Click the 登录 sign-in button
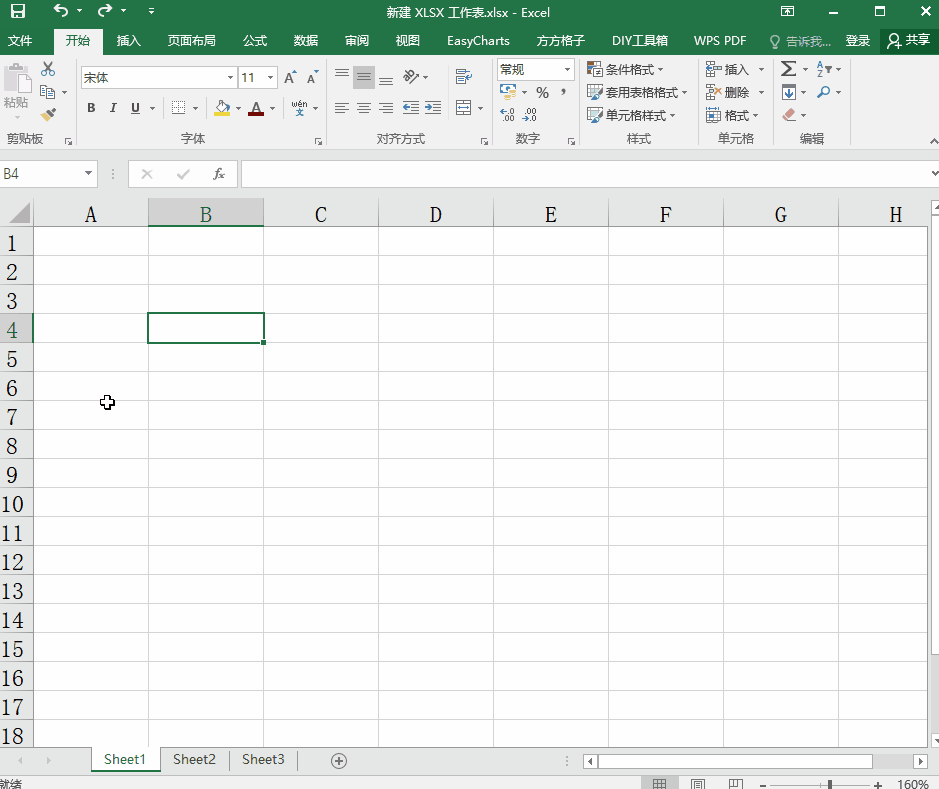 tap(858, 41)
